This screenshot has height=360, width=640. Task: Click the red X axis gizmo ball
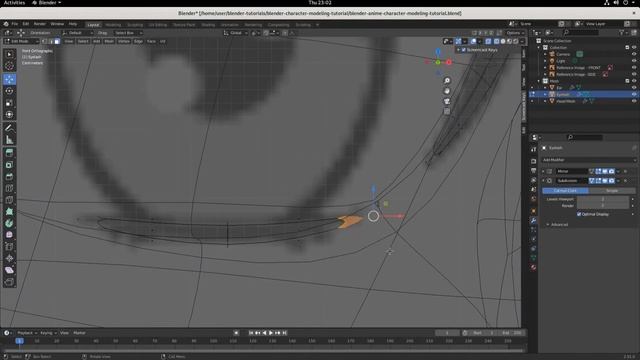click(x=449, y=62)
